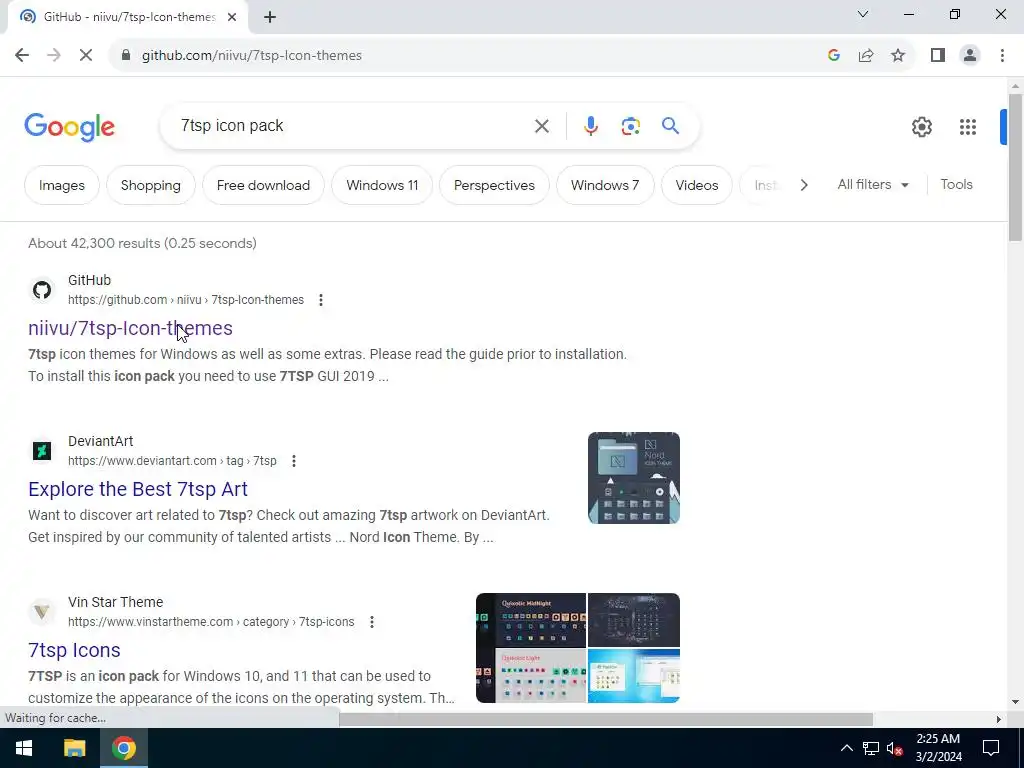This screenshot has width=1024, height=768.
Task: Expand the All filters dropdown
Action: [873, 185]
